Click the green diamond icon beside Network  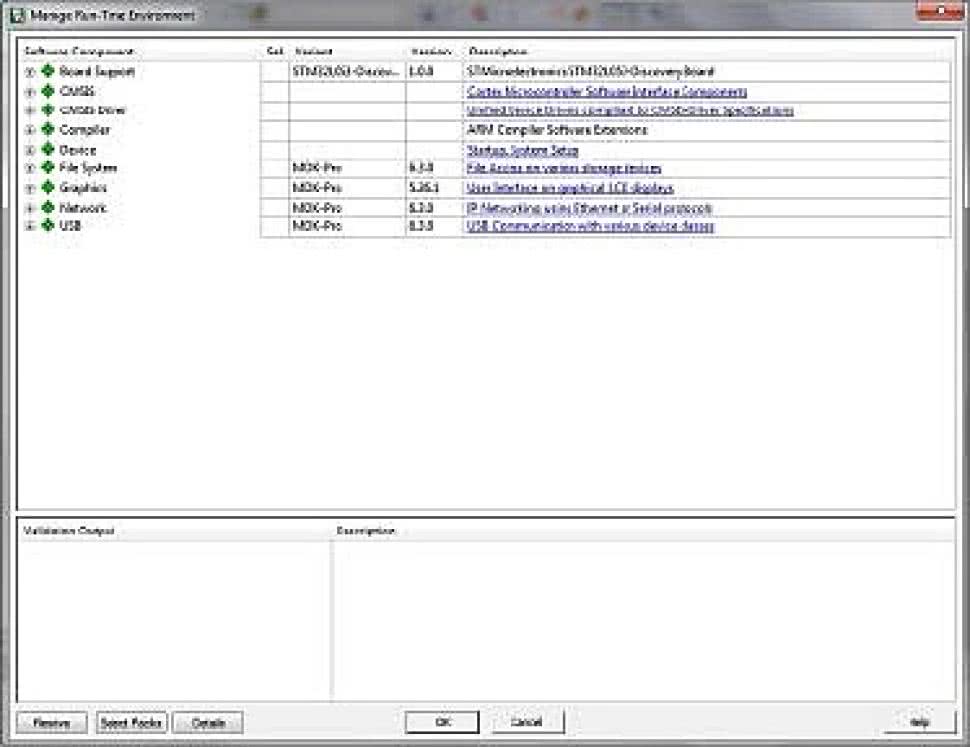tap(47, 208)
